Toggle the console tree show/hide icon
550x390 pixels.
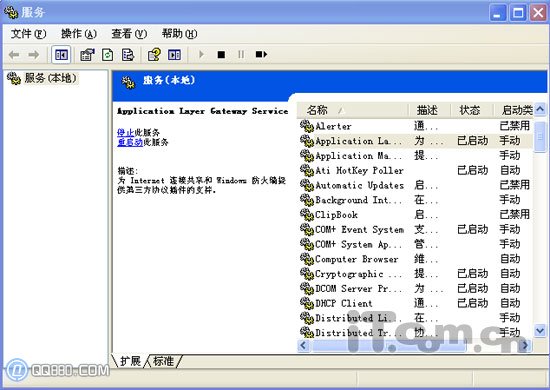click(x=61, y=55)
